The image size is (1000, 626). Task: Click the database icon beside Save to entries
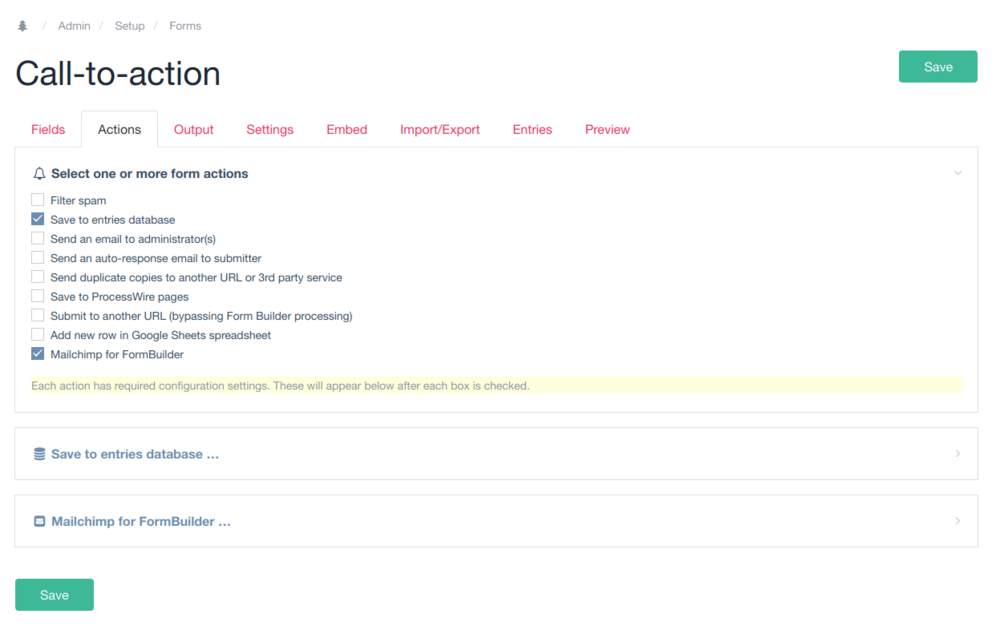click(39, 454)
